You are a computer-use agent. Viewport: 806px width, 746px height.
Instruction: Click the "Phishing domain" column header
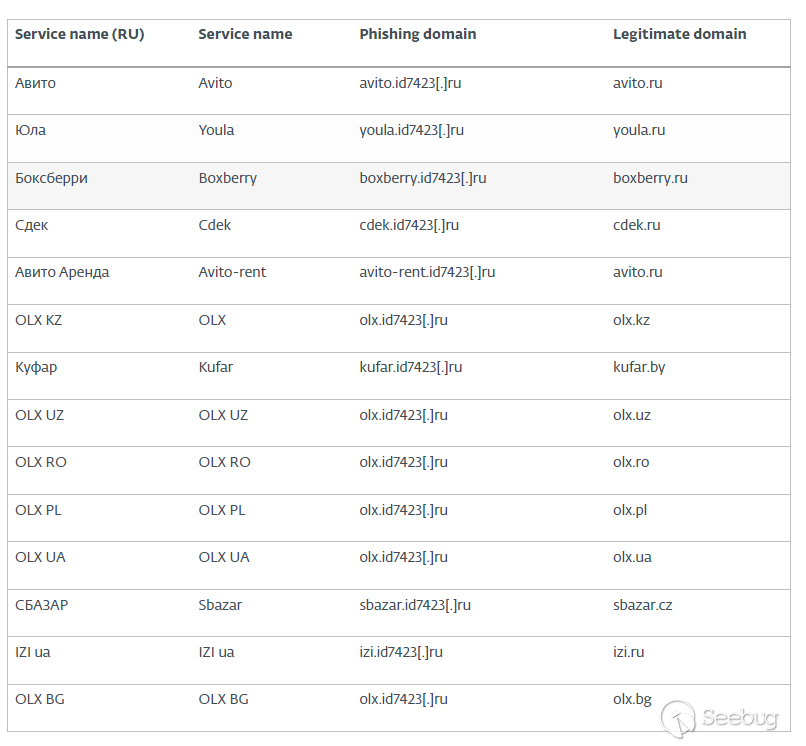417,34
